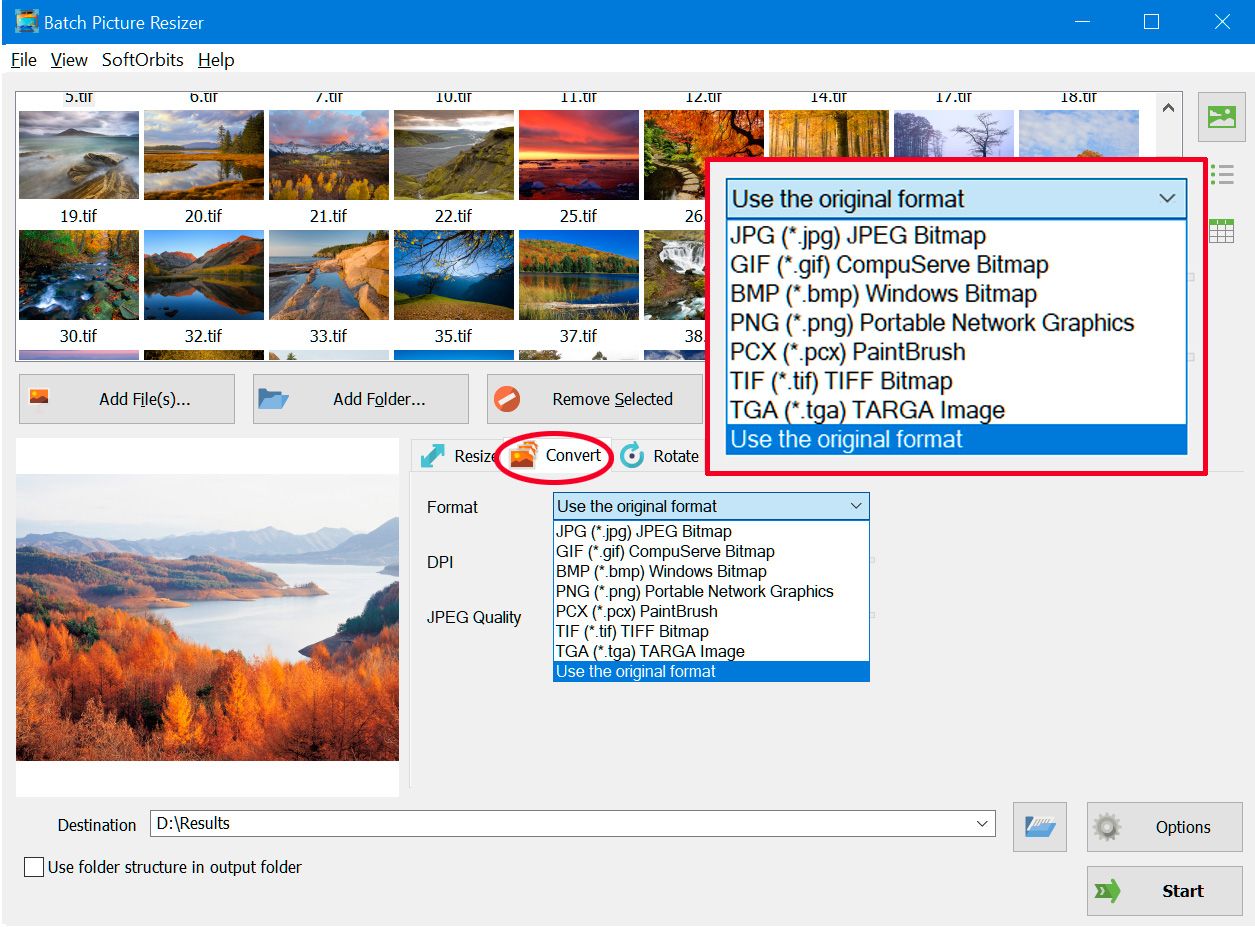Viewport: 1255px width, 927px height.
Task: Click the thumbnail view icon in right sidebar
Action: (1221, 116)
